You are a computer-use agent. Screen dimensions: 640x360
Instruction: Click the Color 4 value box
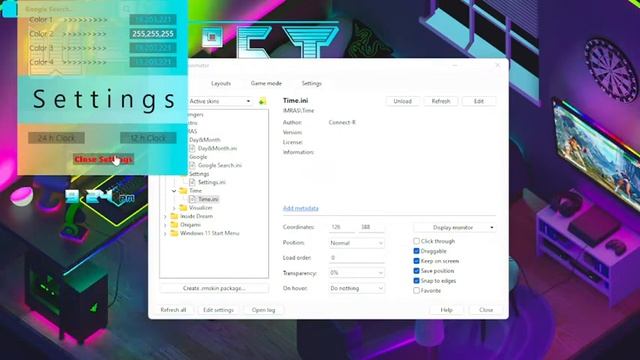(x=153, y=62)
